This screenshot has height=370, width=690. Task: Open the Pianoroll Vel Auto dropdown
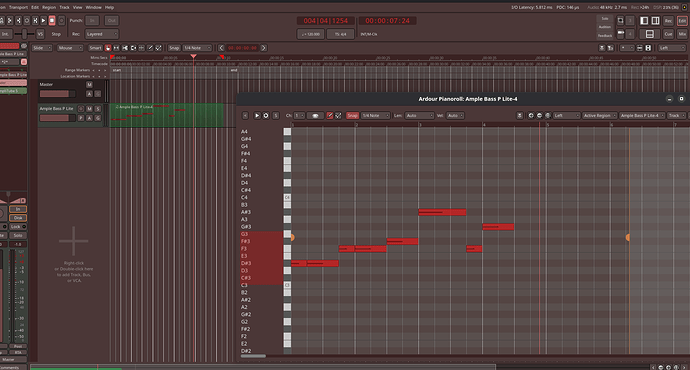click(x=455, y=116)
